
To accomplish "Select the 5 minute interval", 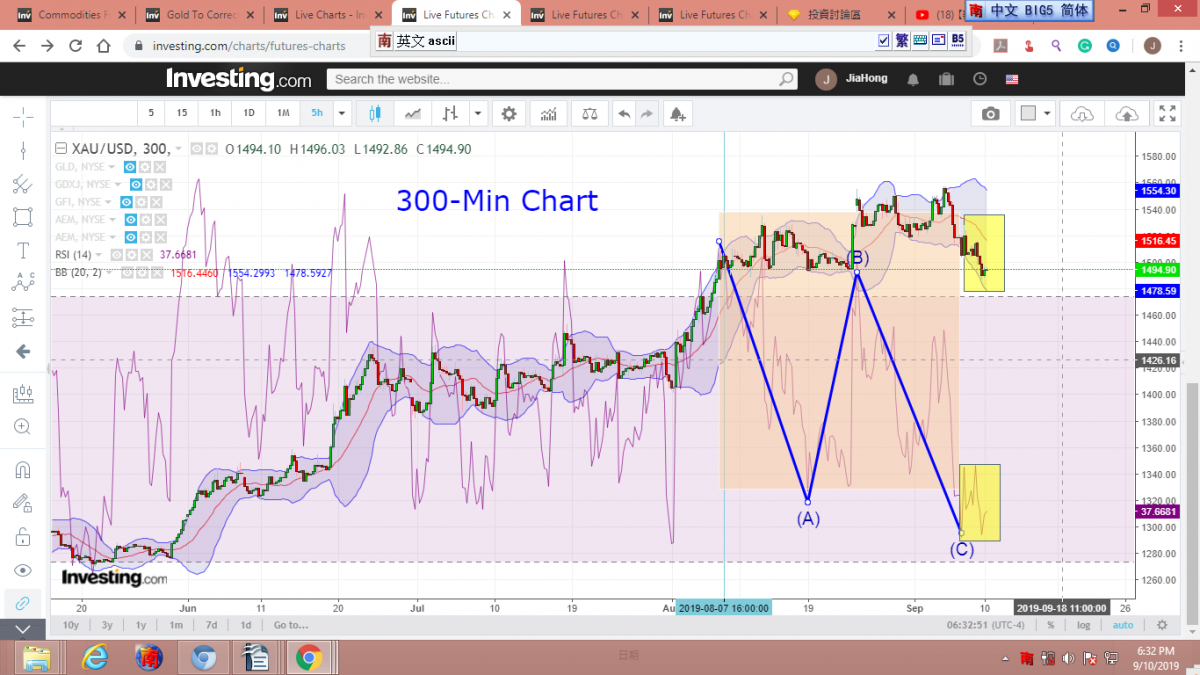I will tap(151, 113).
